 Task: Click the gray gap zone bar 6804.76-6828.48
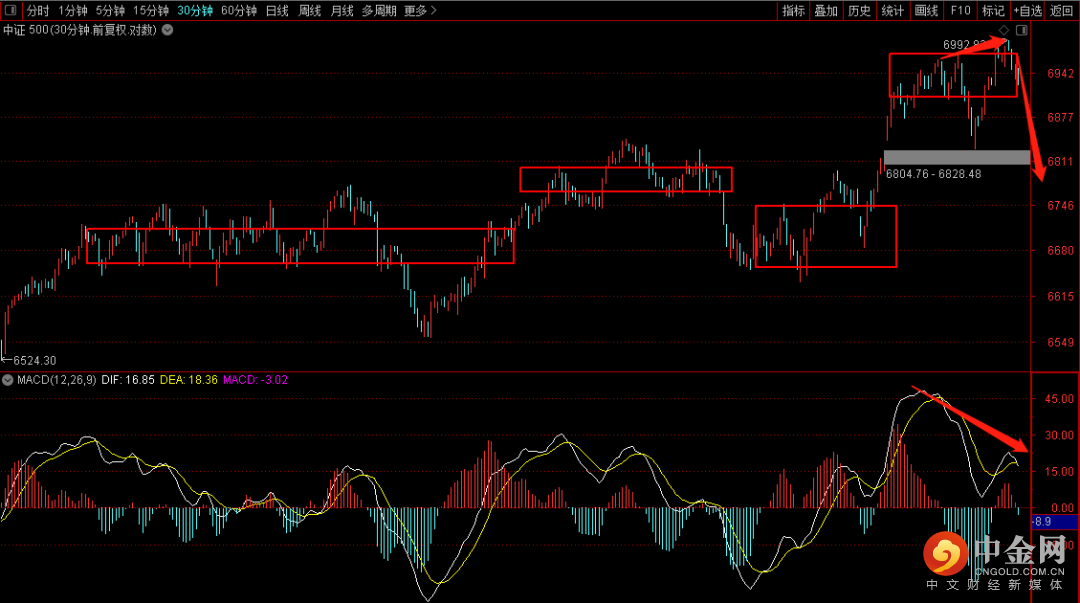pos(956,157)
